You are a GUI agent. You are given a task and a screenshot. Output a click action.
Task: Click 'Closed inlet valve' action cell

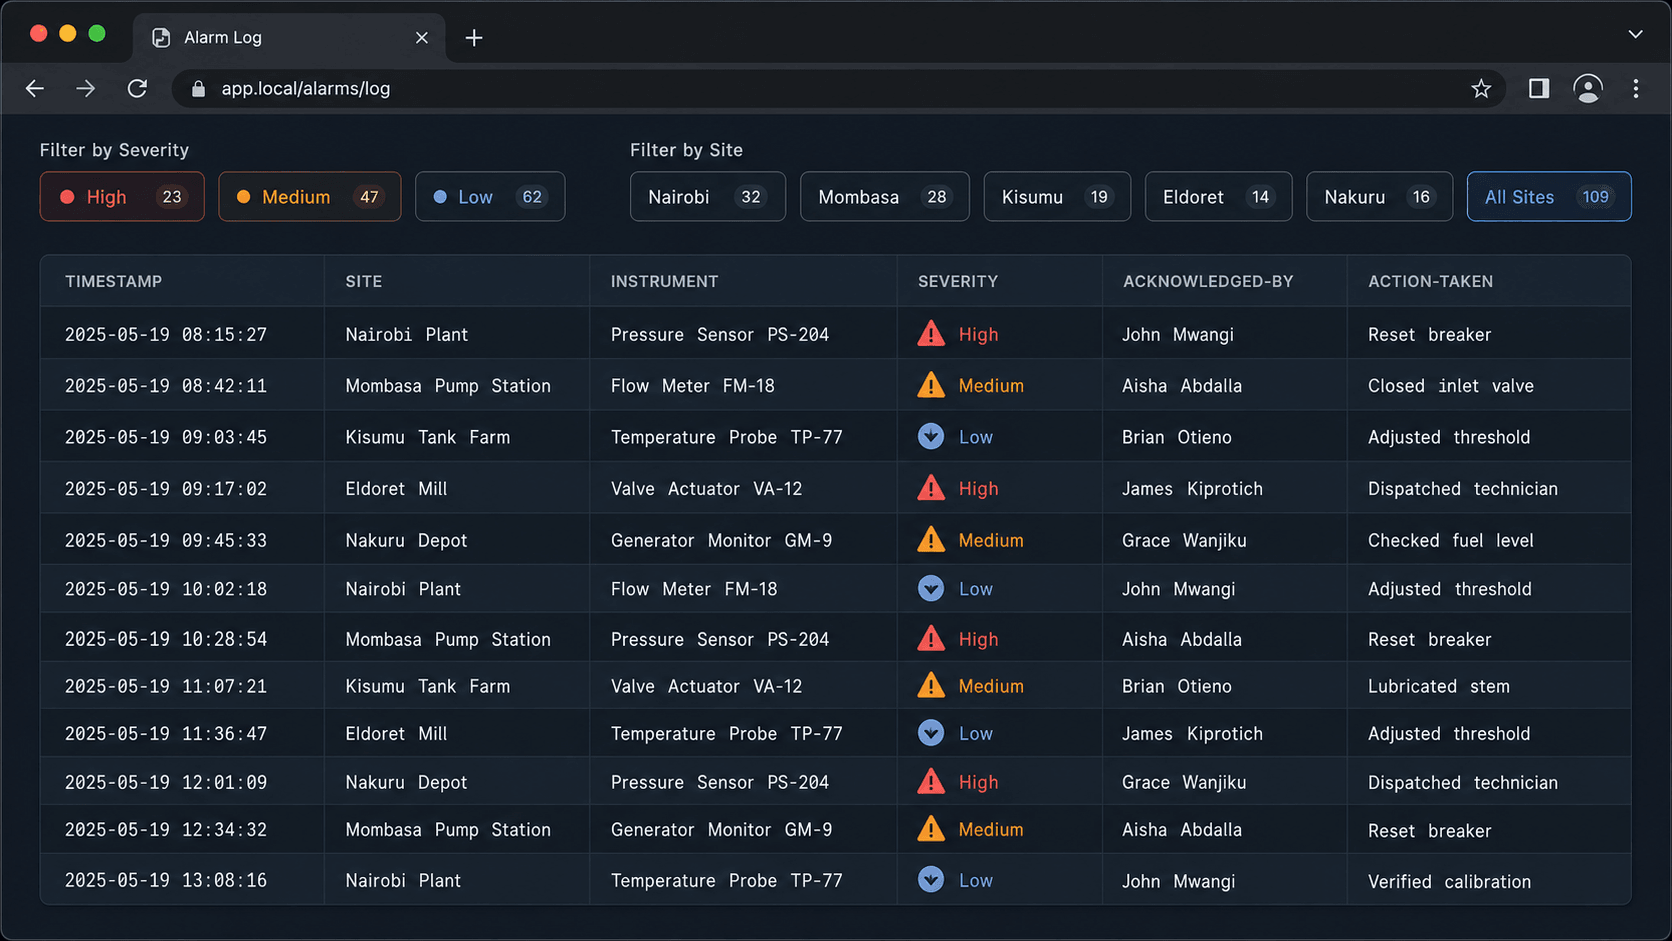click(x=1451, y=386)
